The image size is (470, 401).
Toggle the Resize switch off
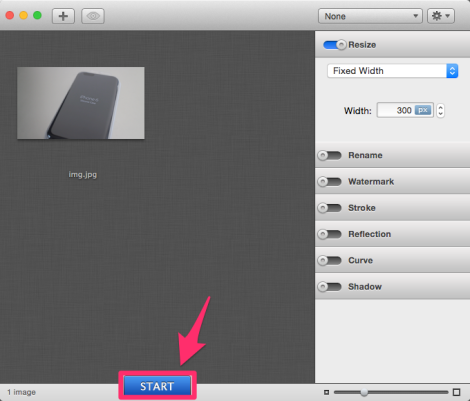tap(335, 45)
